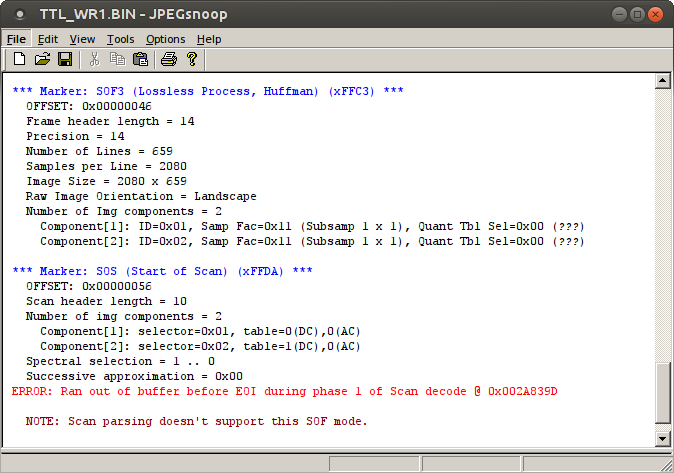Click the SOF3 marker heading line
The height and width of the screenshot is (473, 674).
tap(208, 91)
